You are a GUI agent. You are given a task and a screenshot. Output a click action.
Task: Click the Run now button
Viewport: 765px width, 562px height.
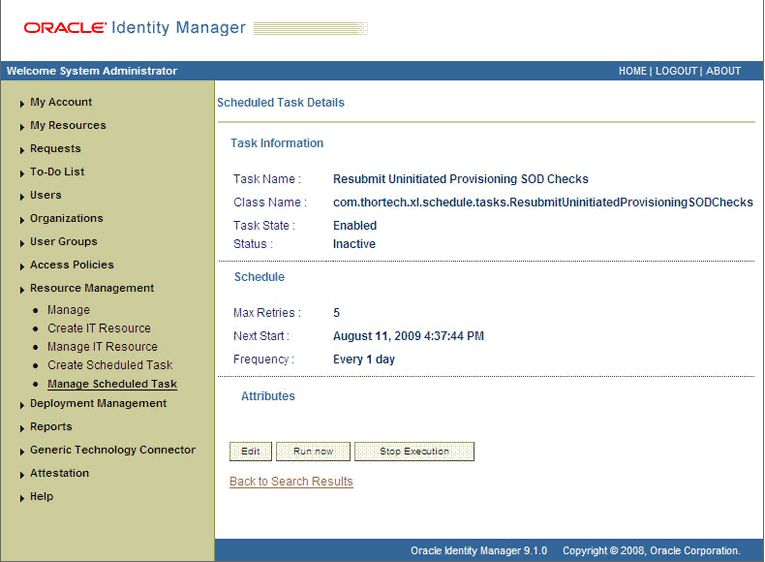(313, 451)
